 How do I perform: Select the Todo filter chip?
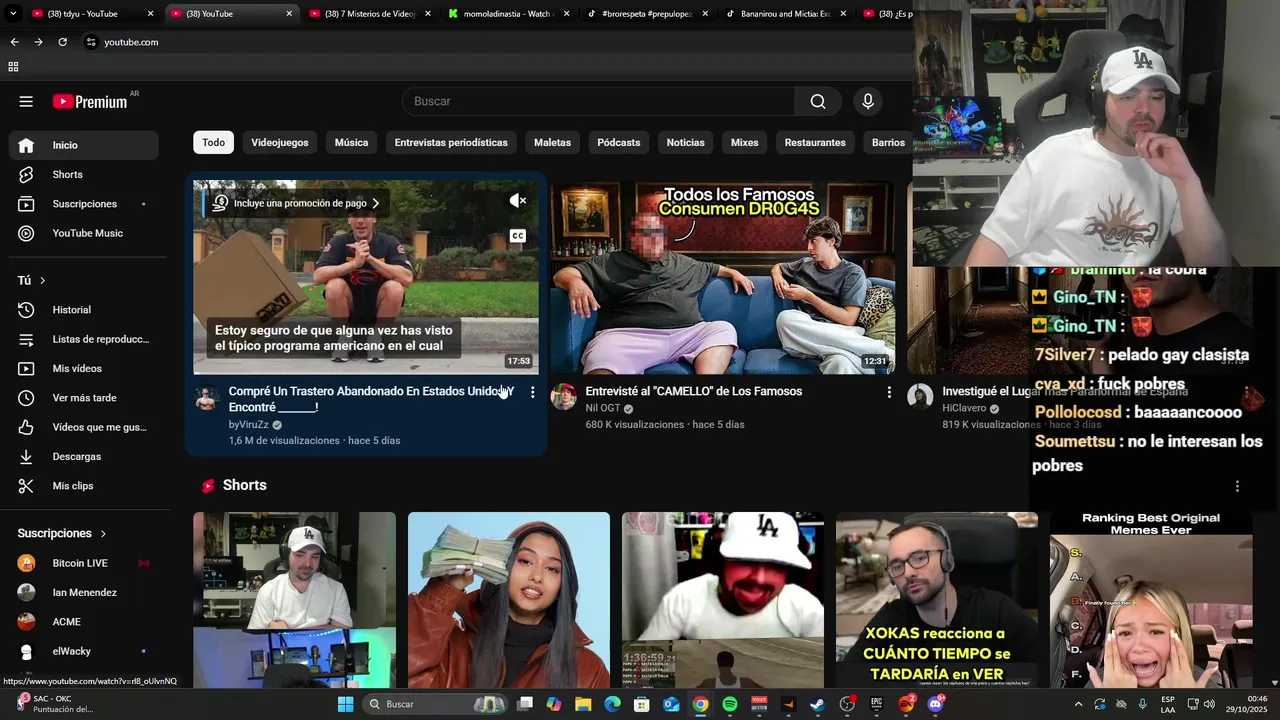[214, 142]
